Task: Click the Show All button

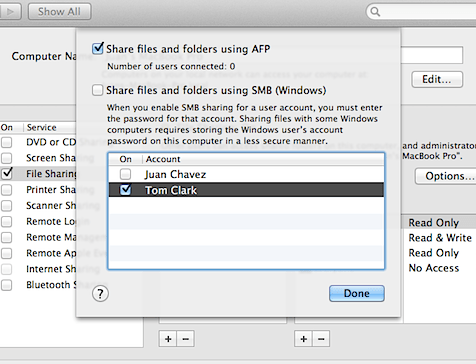Action: (x=59, y=12)
